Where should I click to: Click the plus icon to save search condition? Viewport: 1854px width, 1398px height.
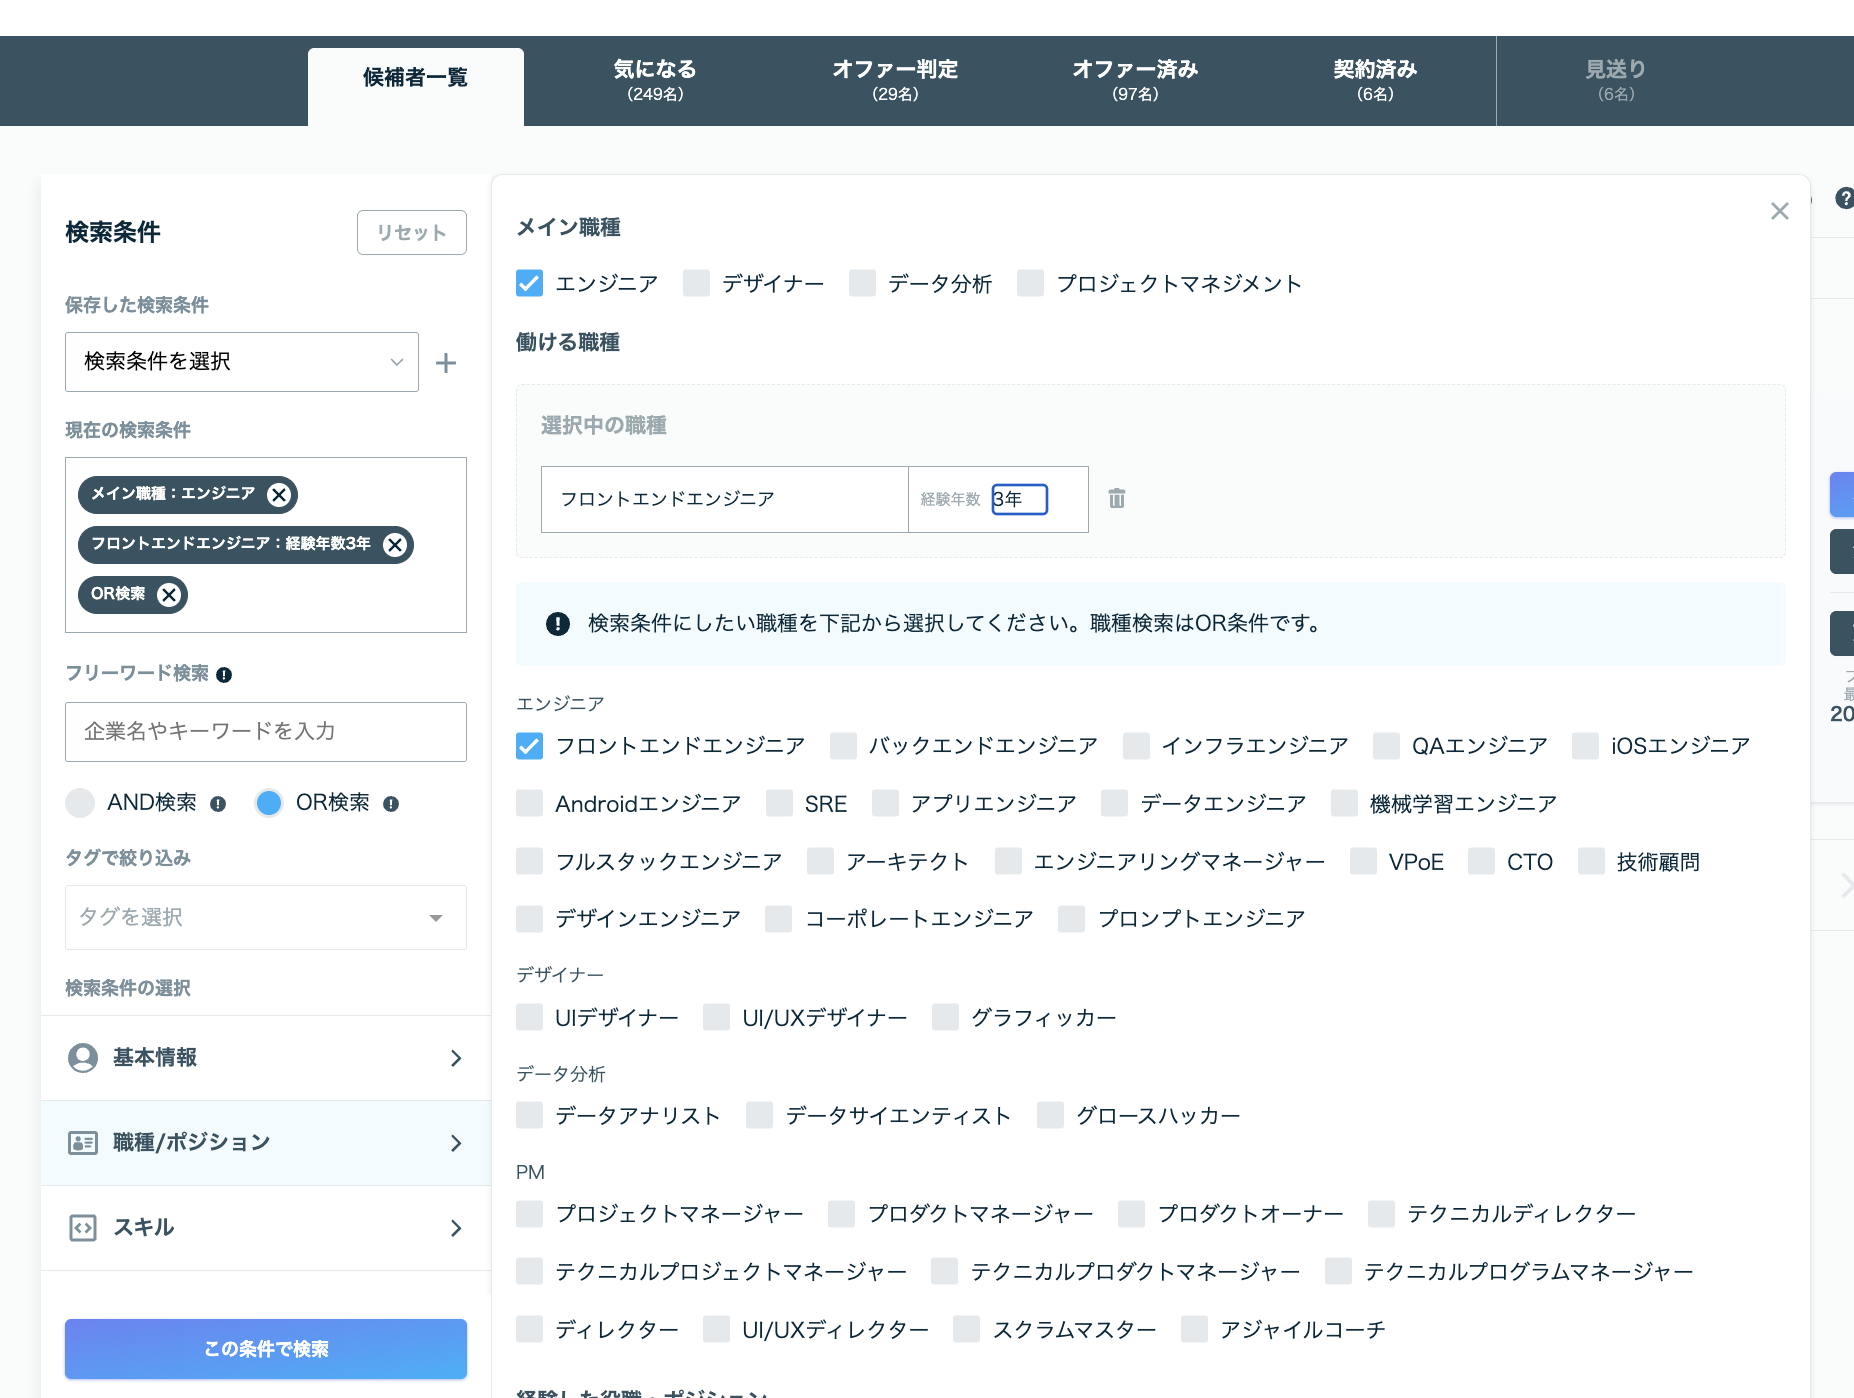click(x=446, y=362)
